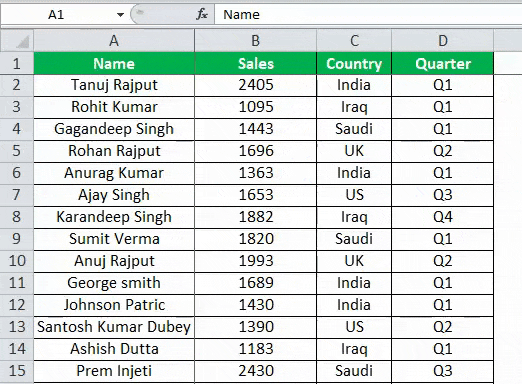This screenshot has height=384, width=522.
Task: Select column B header
Action: (256, 41)
